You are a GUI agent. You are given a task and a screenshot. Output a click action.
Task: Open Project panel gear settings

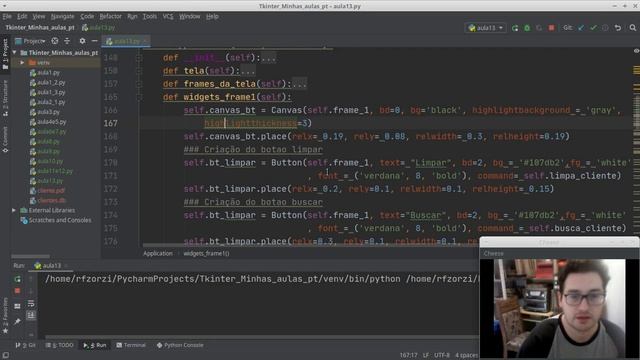[82, 41]
